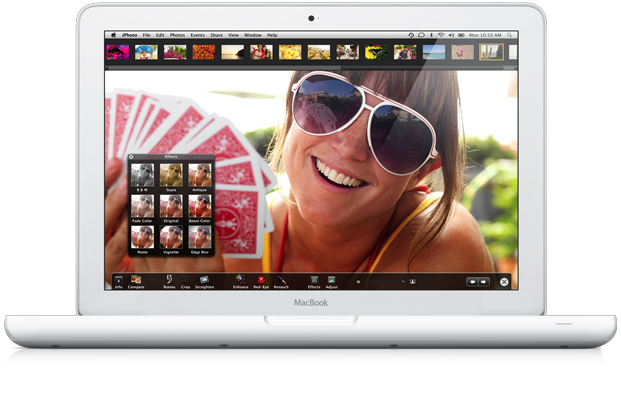Open the Events menu
The width and height of the screenshot is (621, 393).
click(x=198, y=35)
